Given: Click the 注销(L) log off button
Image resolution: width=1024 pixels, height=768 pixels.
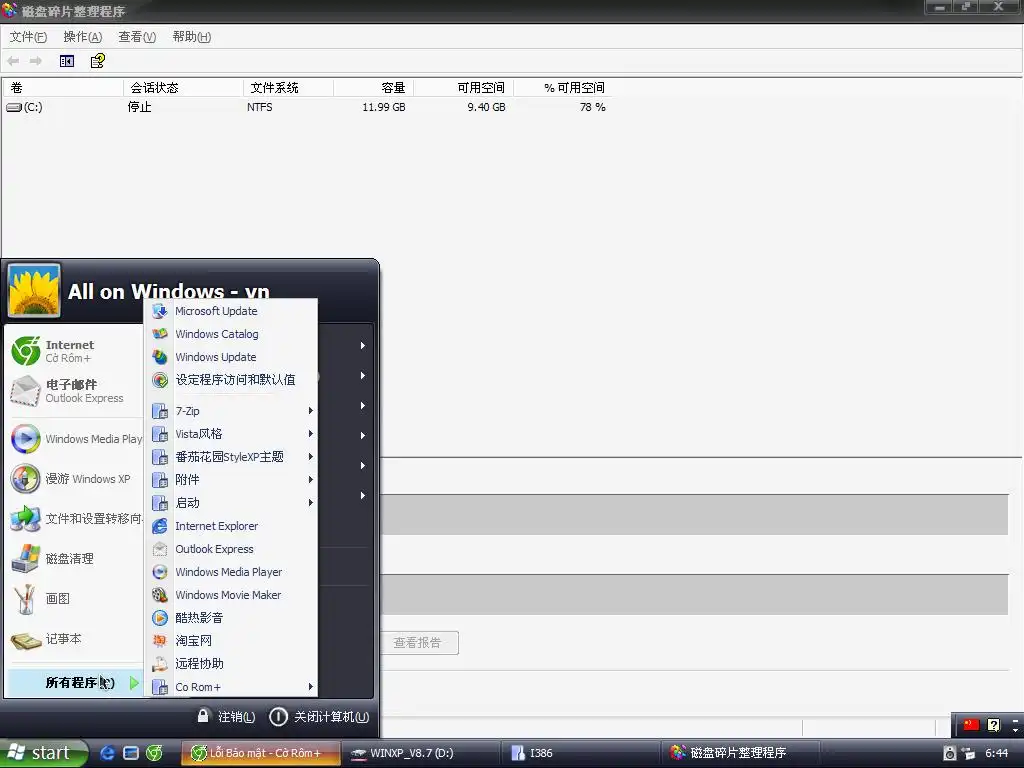Looking at the screenshot, I should (226, 716).
